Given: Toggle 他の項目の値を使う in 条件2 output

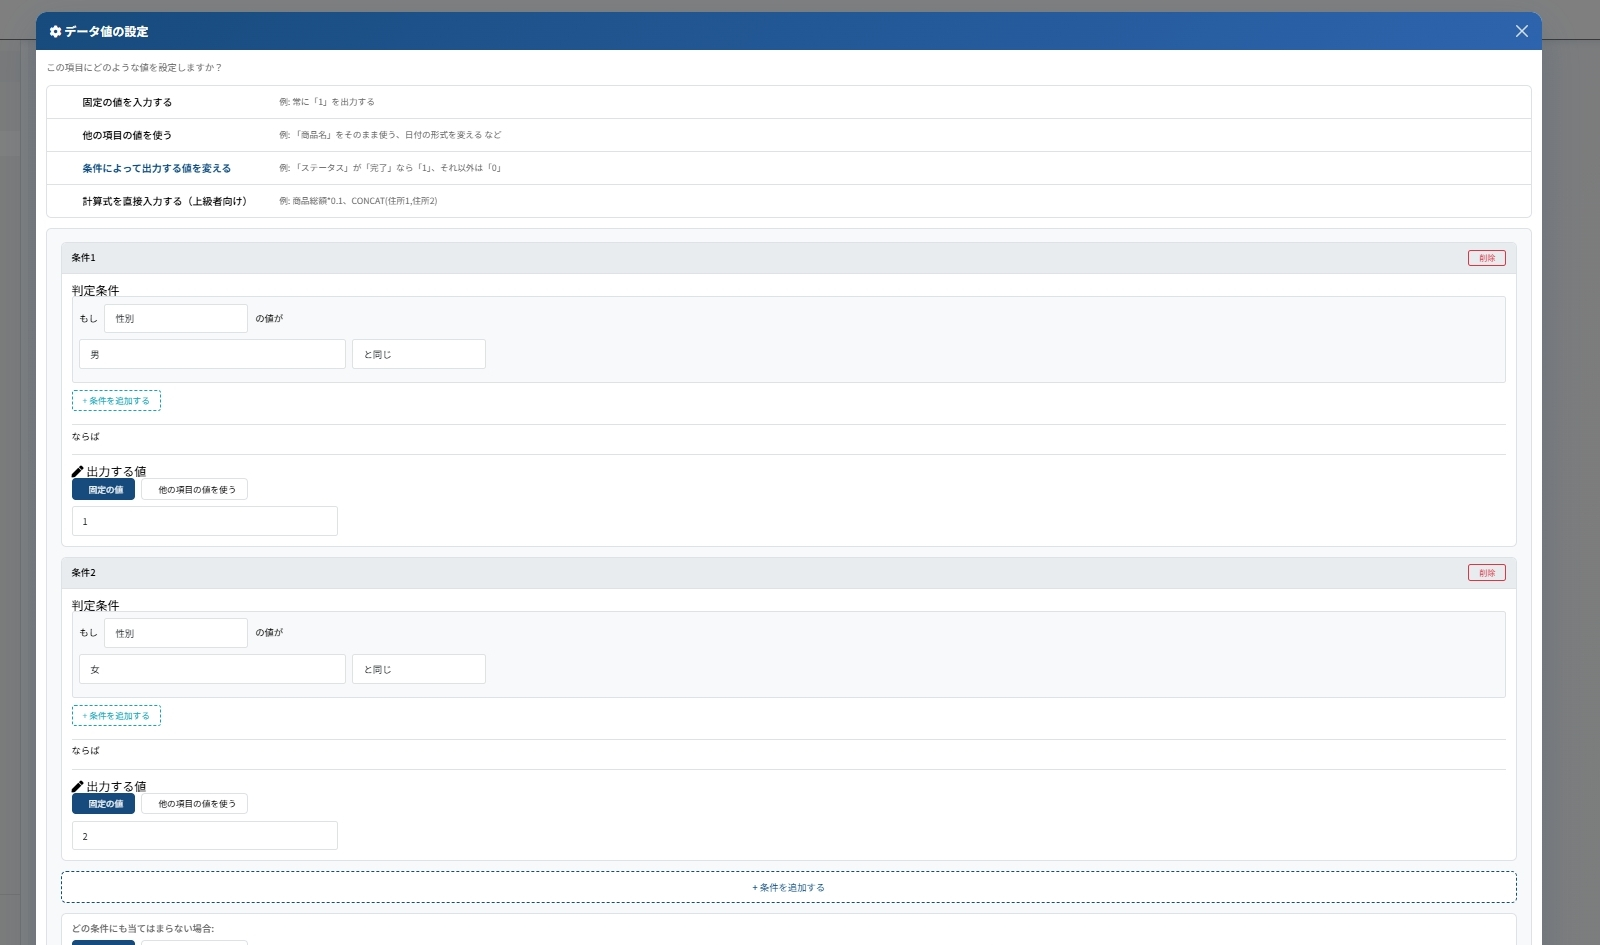Looking at the screenshot, I should click(x=194, y=804).
